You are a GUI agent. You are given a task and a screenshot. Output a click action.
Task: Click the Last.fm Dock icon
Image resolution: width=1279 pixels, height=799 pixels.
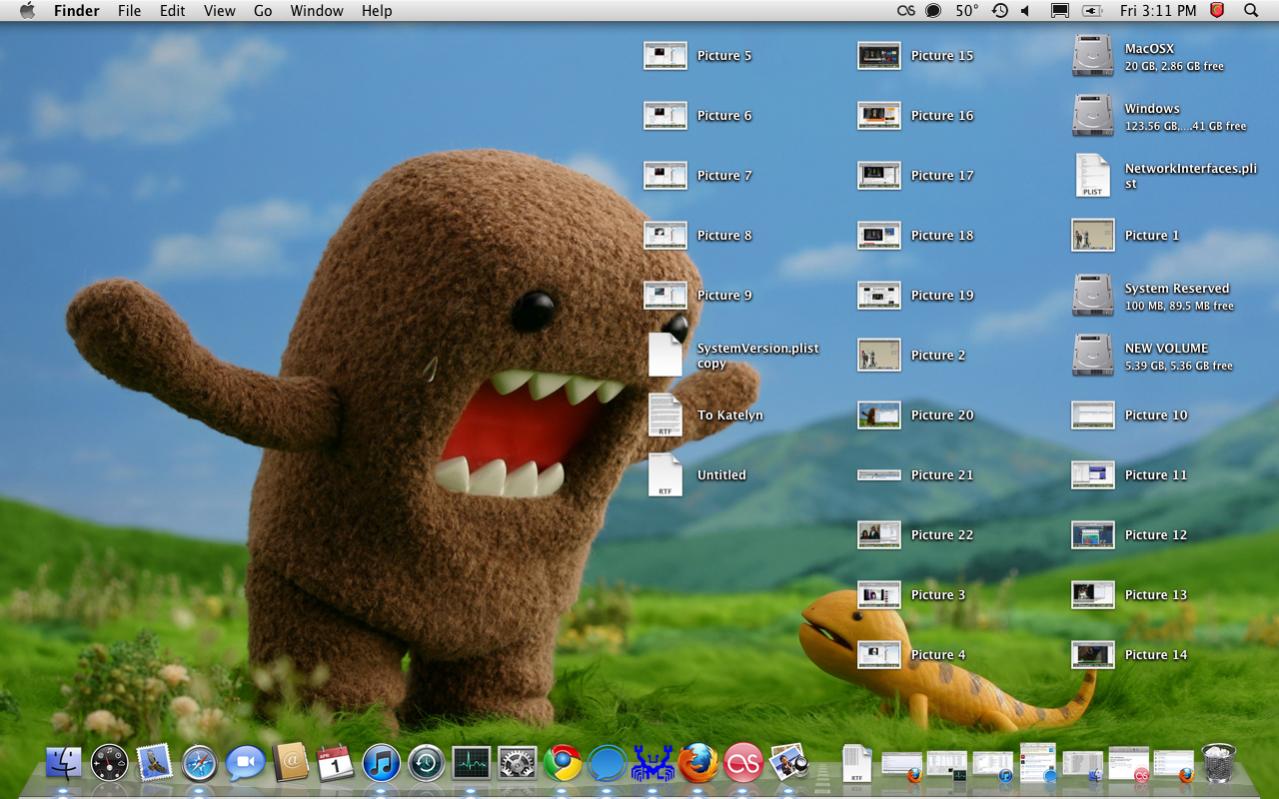[743, 764]
